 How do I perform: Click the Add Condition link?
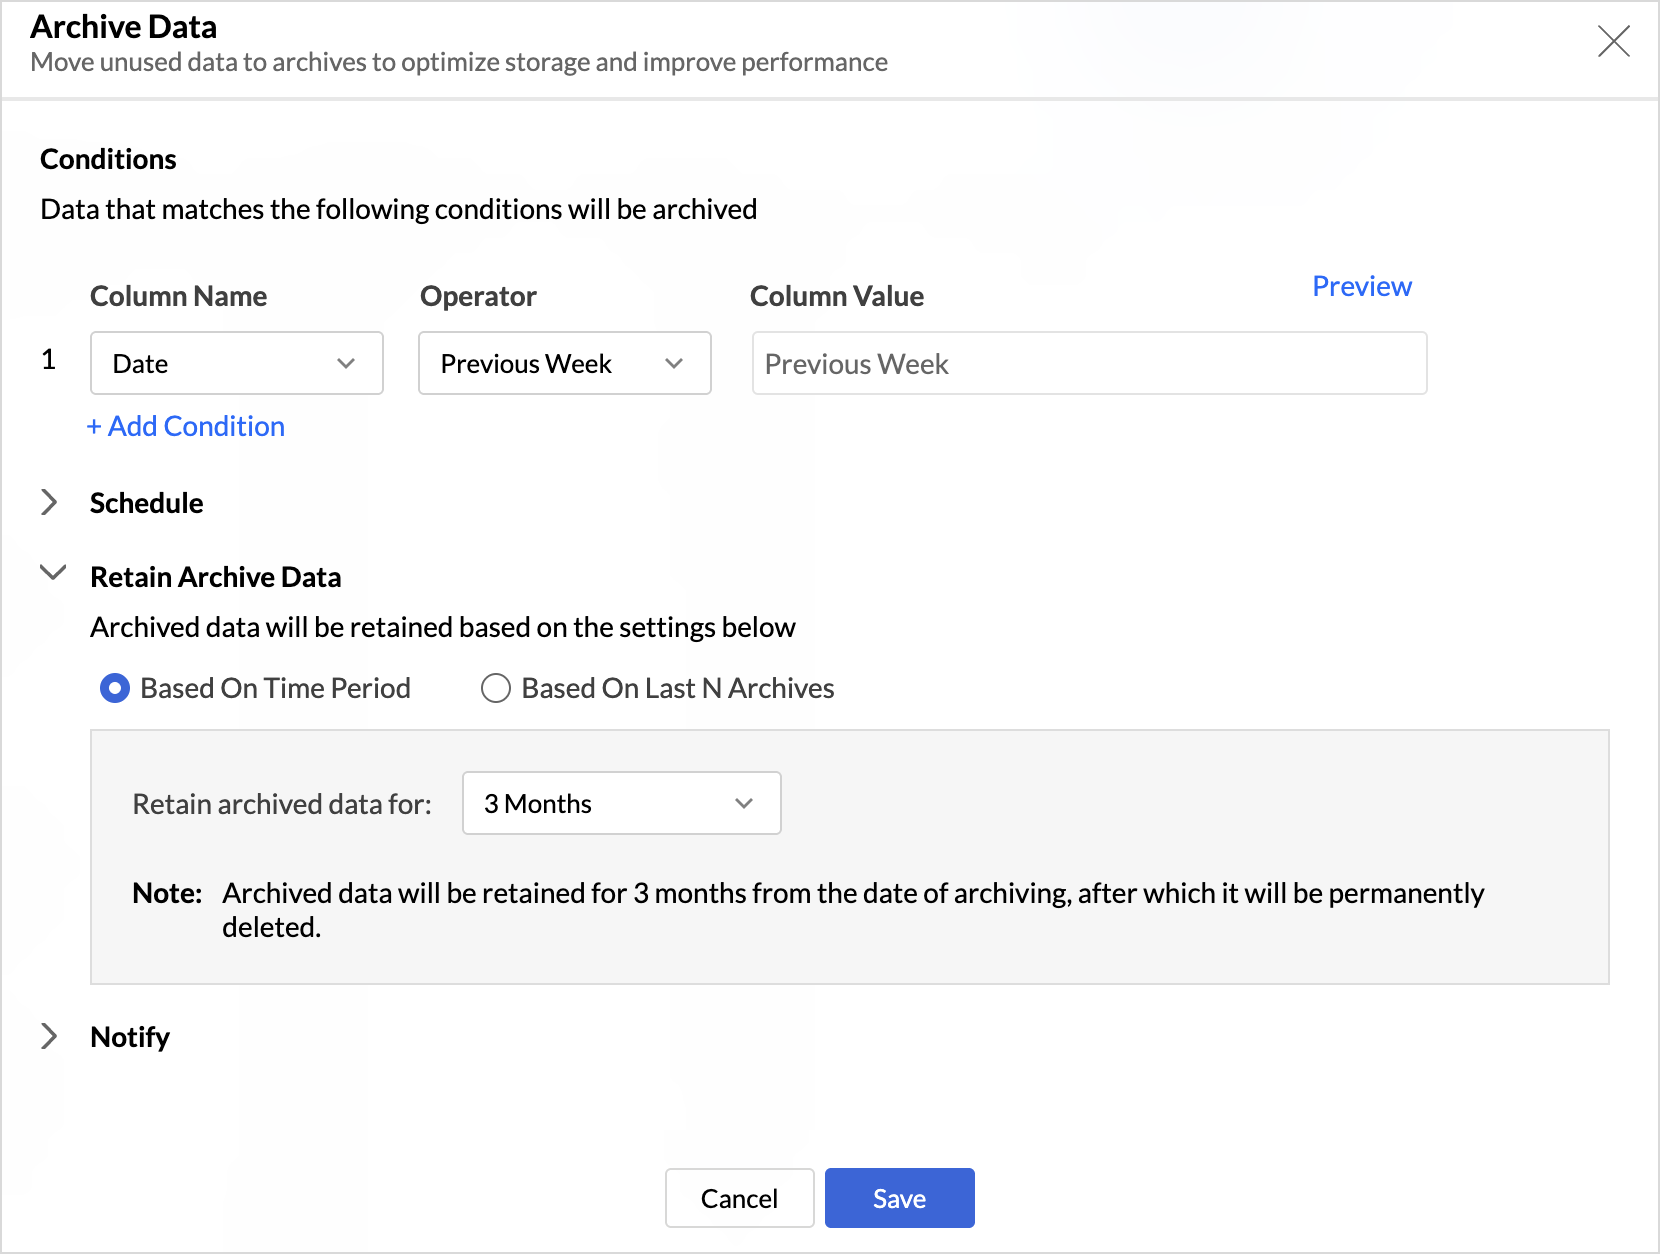coord(196,426)
